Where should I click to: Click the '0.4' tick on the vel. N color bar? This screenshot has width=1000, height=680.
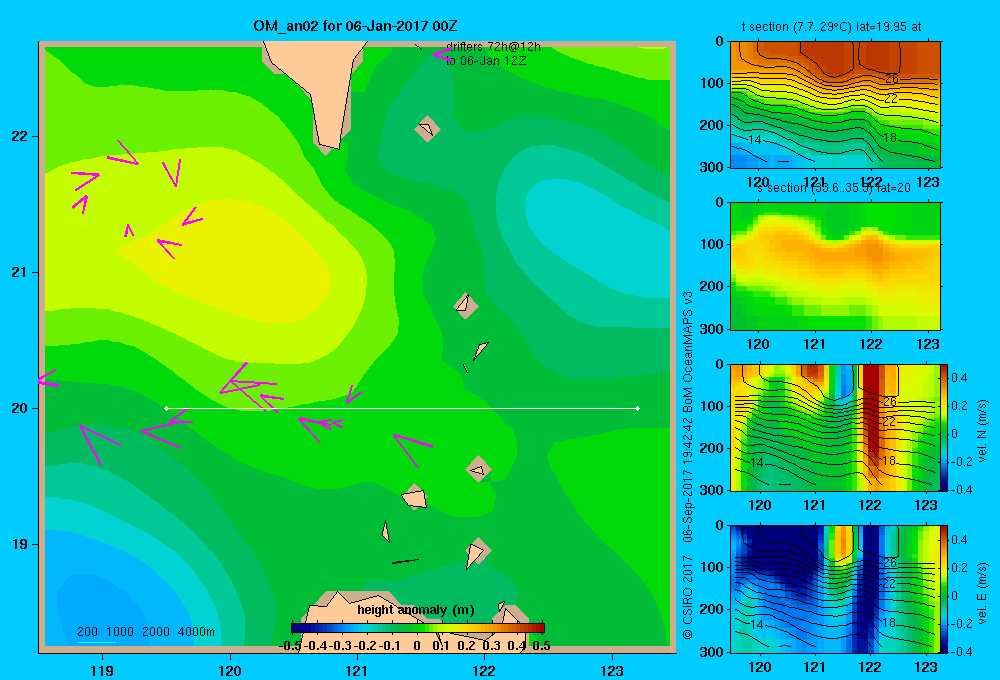(959, 378)
